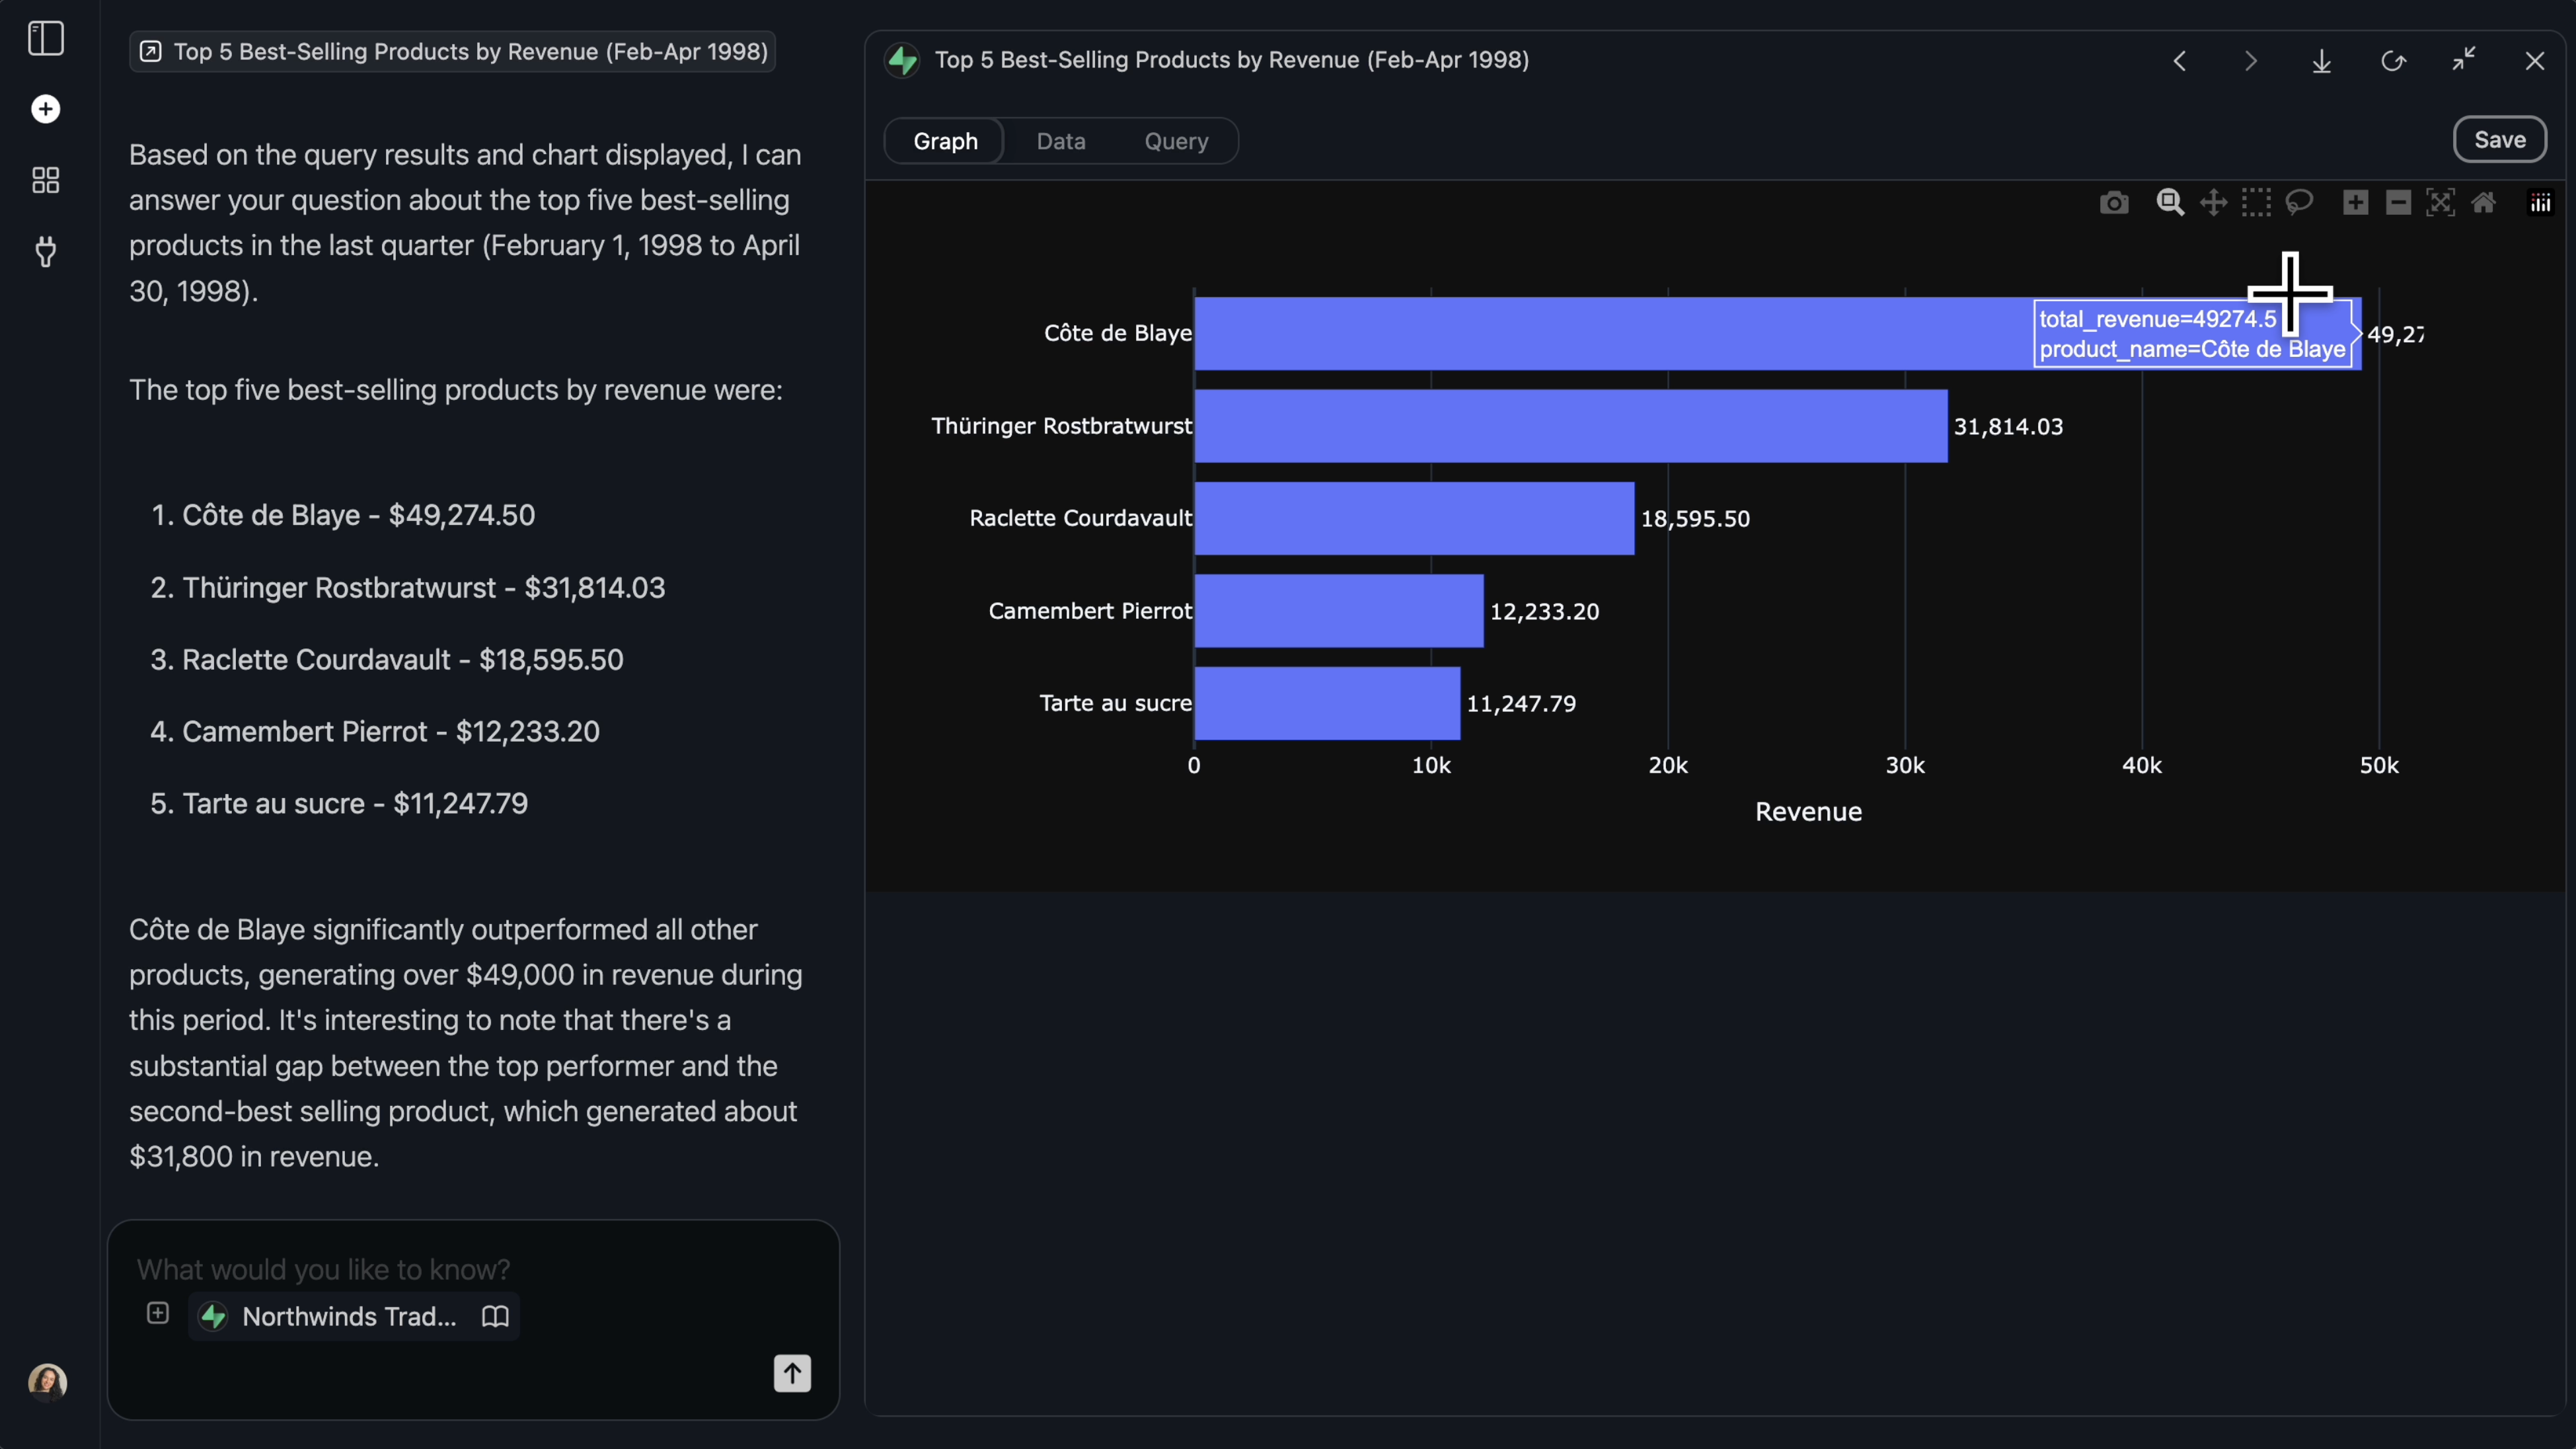Go to previous artifact chevron
Screen dimensions: 2576x1449
pos(2180,61)
